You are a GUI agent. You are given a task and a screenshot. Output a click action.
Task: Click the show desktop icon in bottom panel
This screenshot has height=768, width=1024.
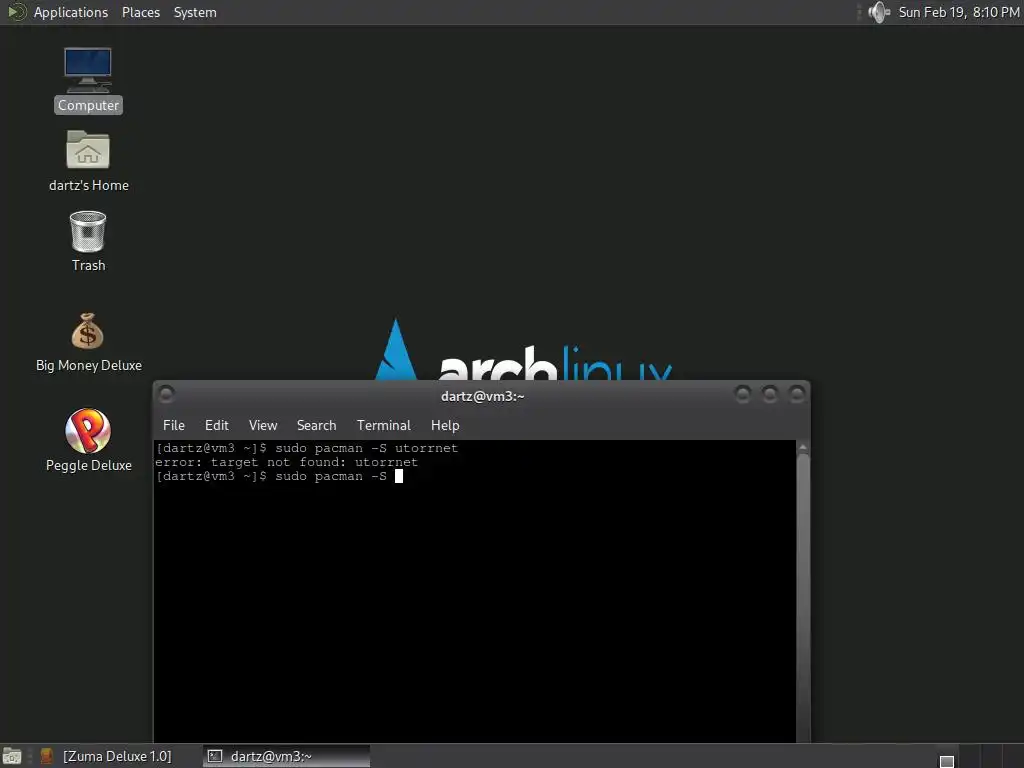click(12, 756)
